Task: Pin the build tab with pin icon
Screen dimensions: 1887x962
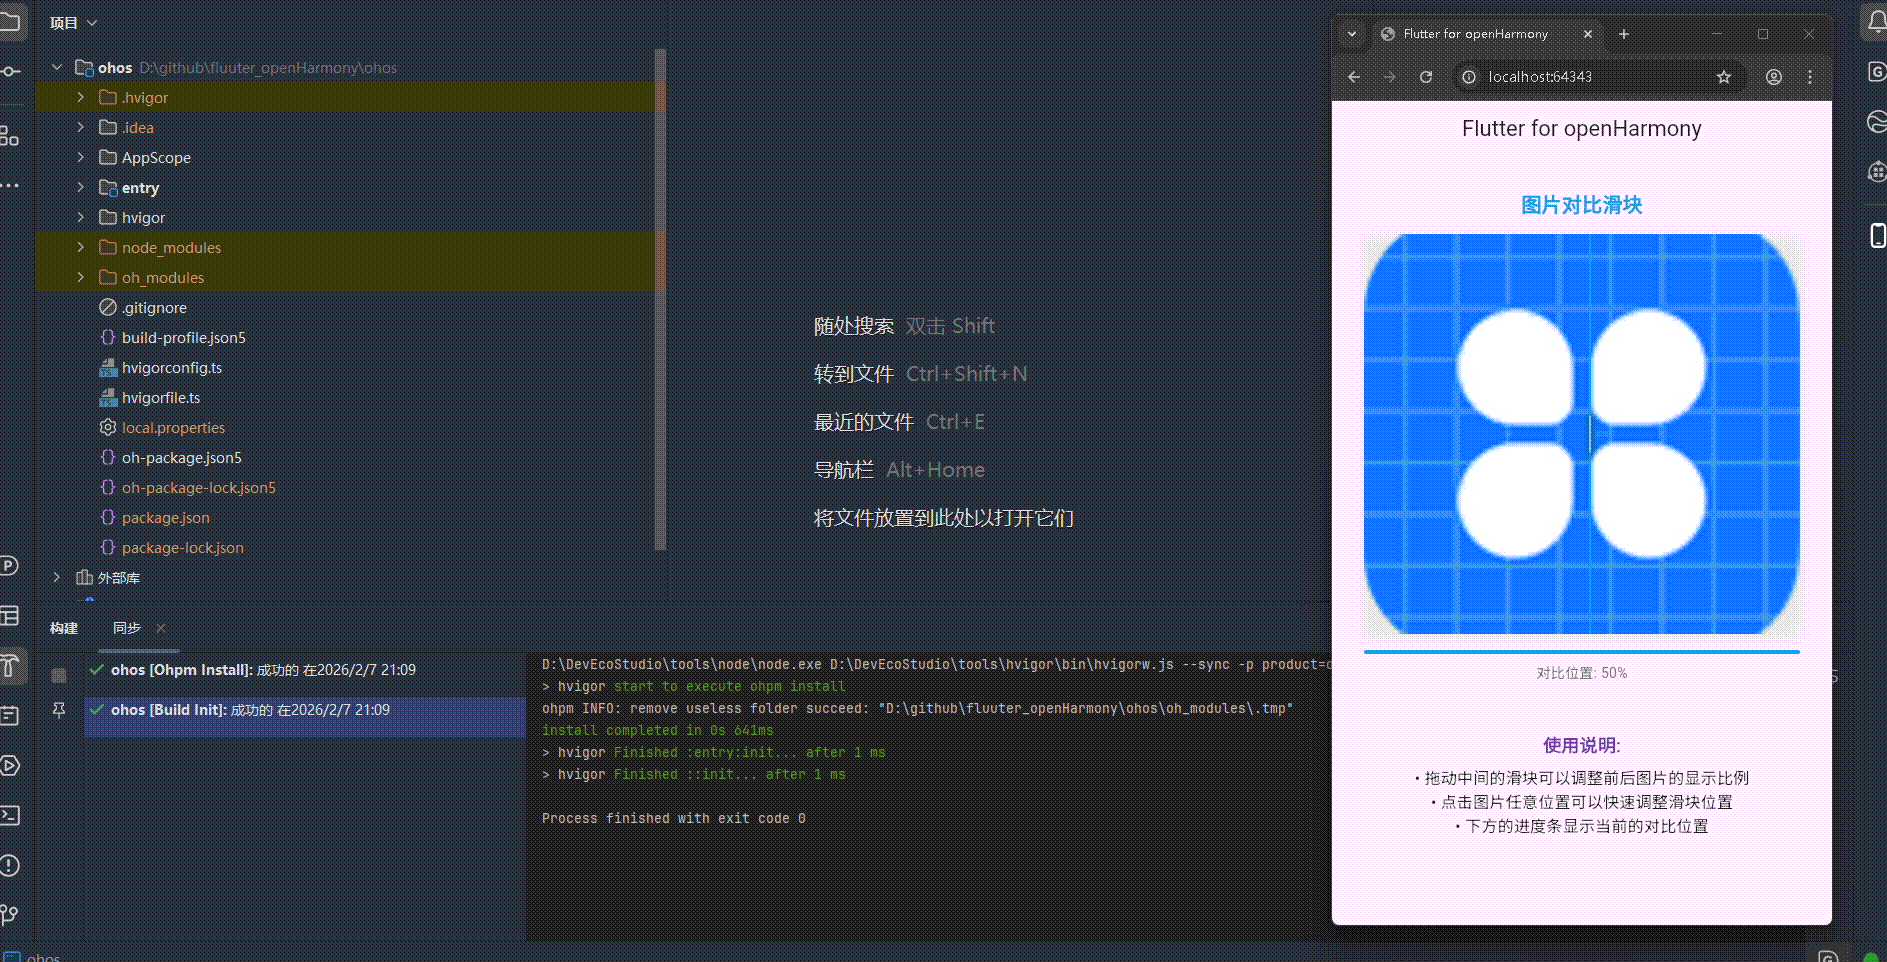Action: pyautogui.click(x=59, y=710)
